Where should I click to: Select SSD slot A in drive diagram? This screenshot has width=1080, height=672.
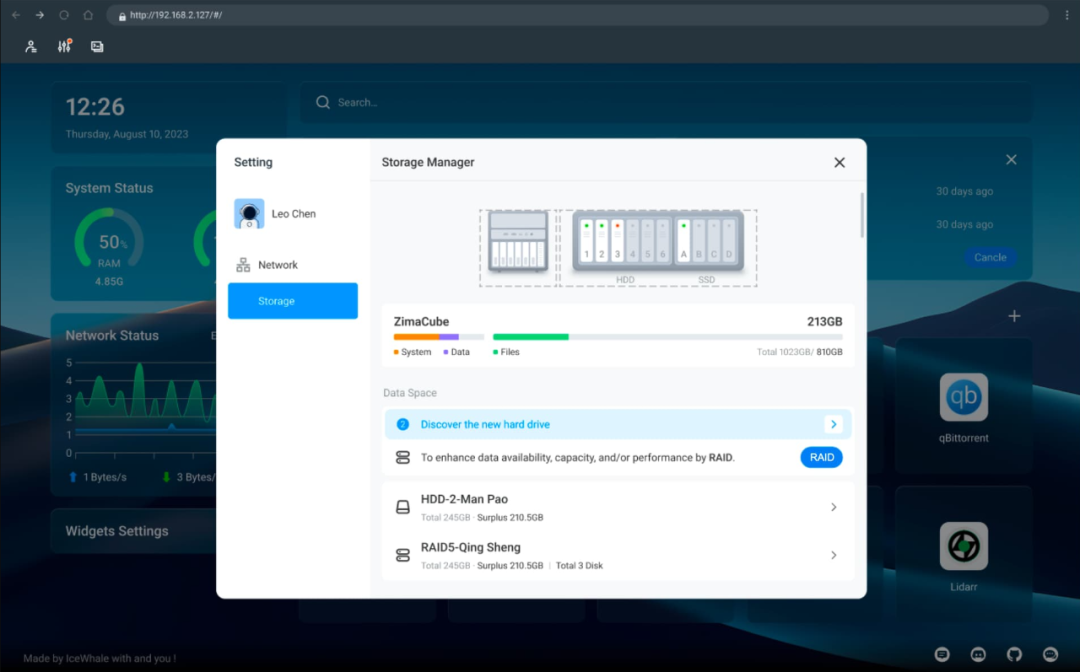click(684, 241)
